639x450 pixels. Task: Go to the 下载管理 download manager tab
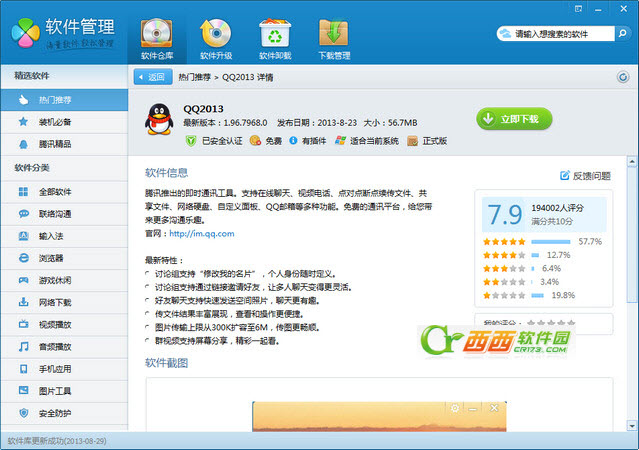tap(334, 40)
